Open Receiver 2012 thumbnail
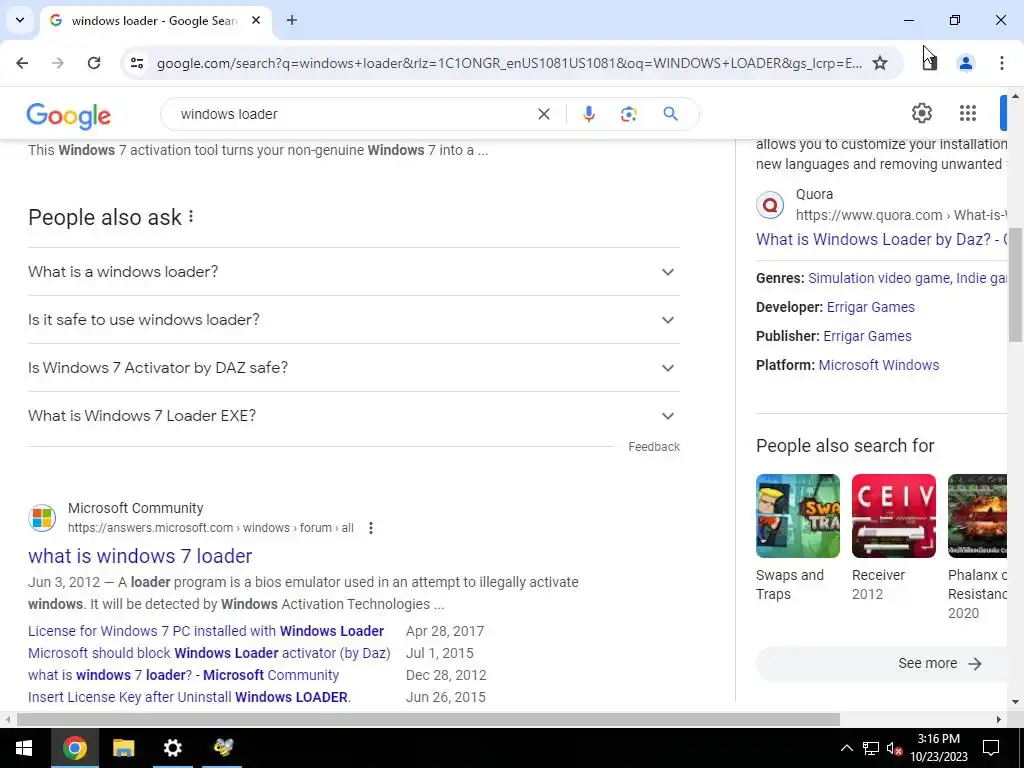 pos(893,516)
